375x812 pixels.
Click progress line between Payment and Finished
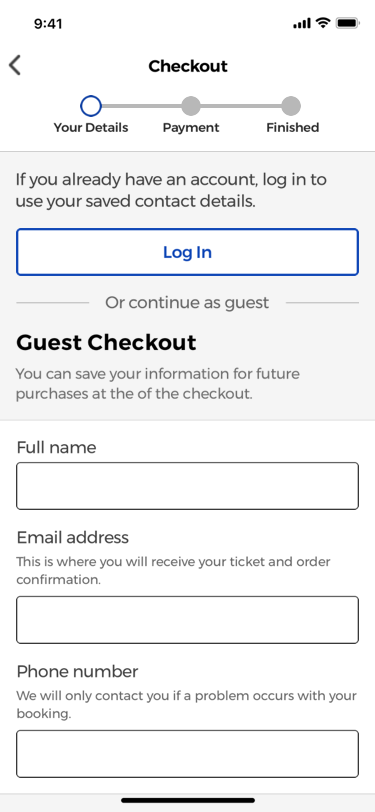(241, 106)
